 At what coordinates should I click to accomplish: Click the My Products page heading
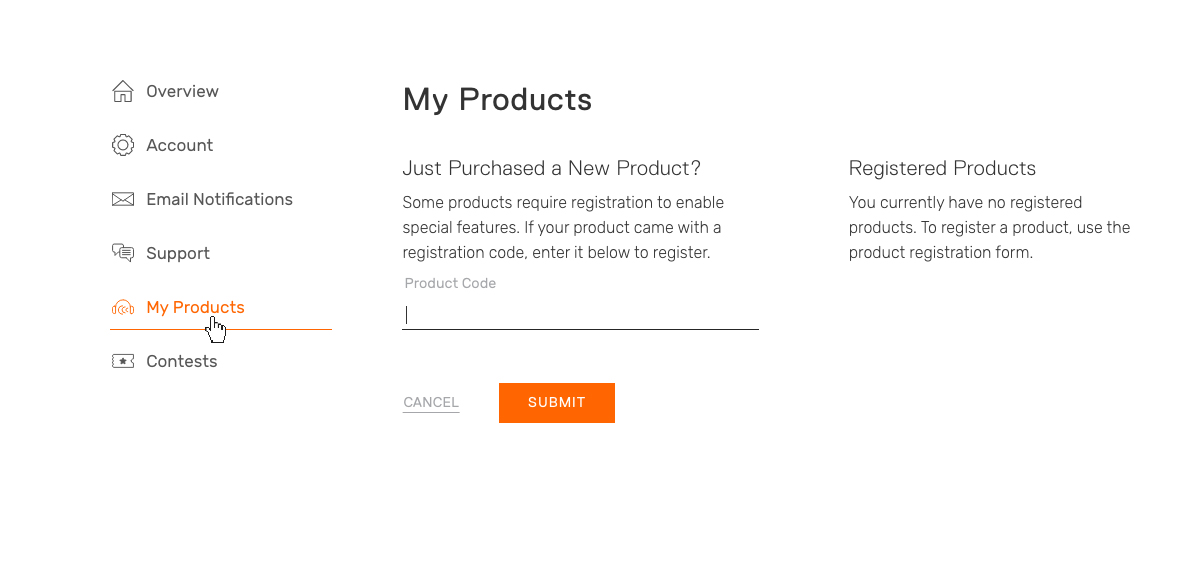(497, 100)
